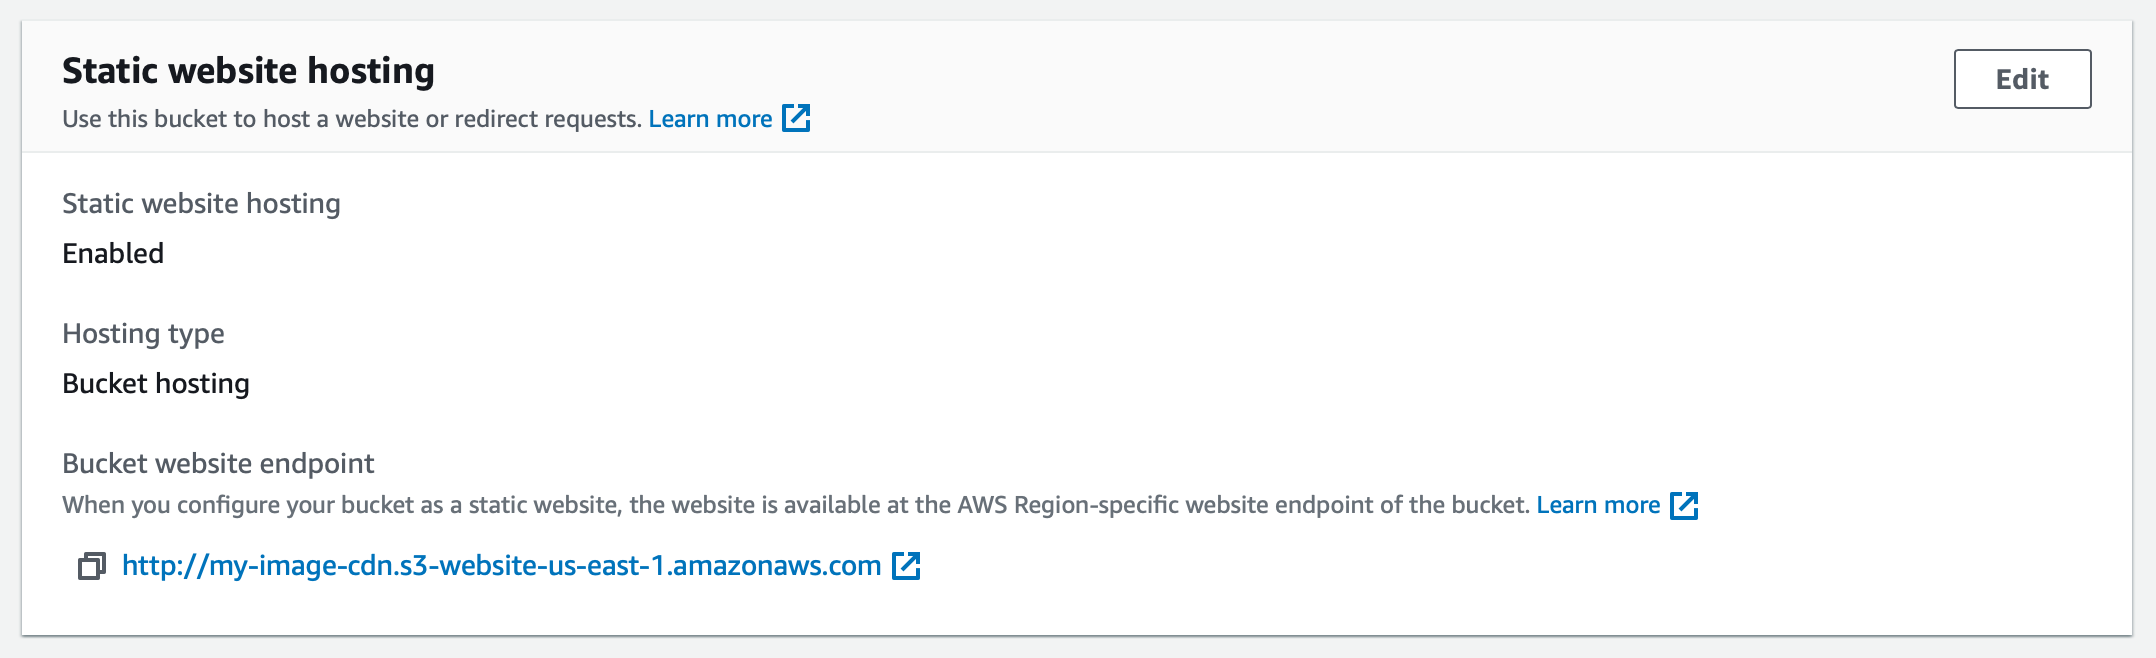
Task: Click the sentence starting 'When you configure'
Action: [796, 505]
